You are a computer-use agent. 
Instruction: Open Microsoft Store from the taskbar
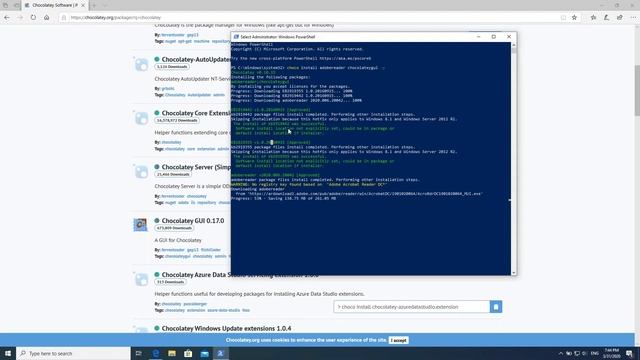tap(188, 353)
